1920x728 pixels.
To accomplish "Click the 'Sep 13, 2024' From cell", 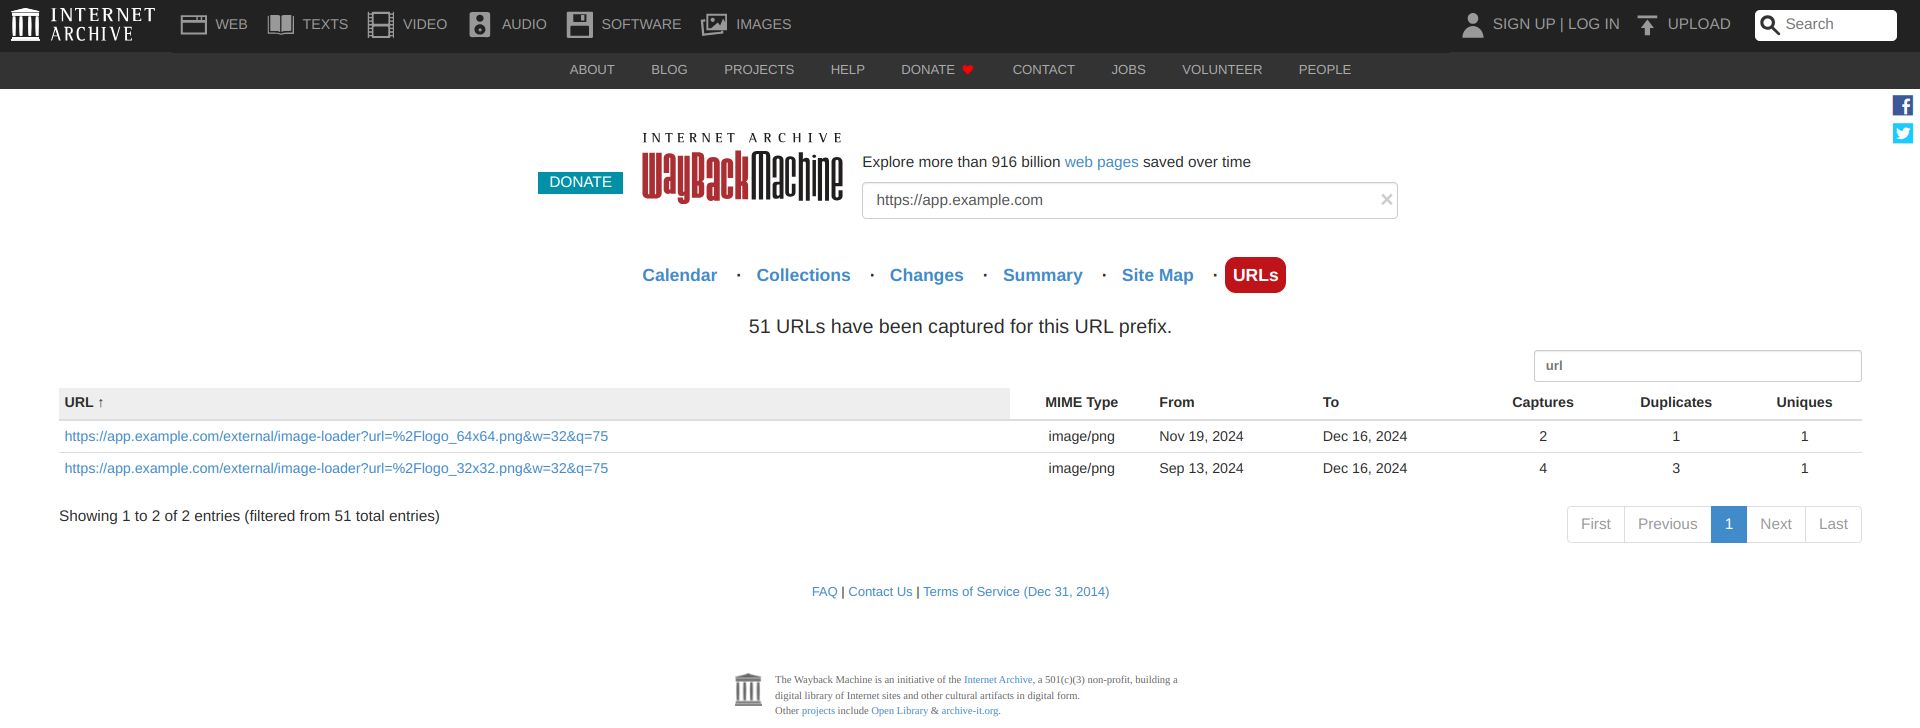I will tap(1201, 468).
